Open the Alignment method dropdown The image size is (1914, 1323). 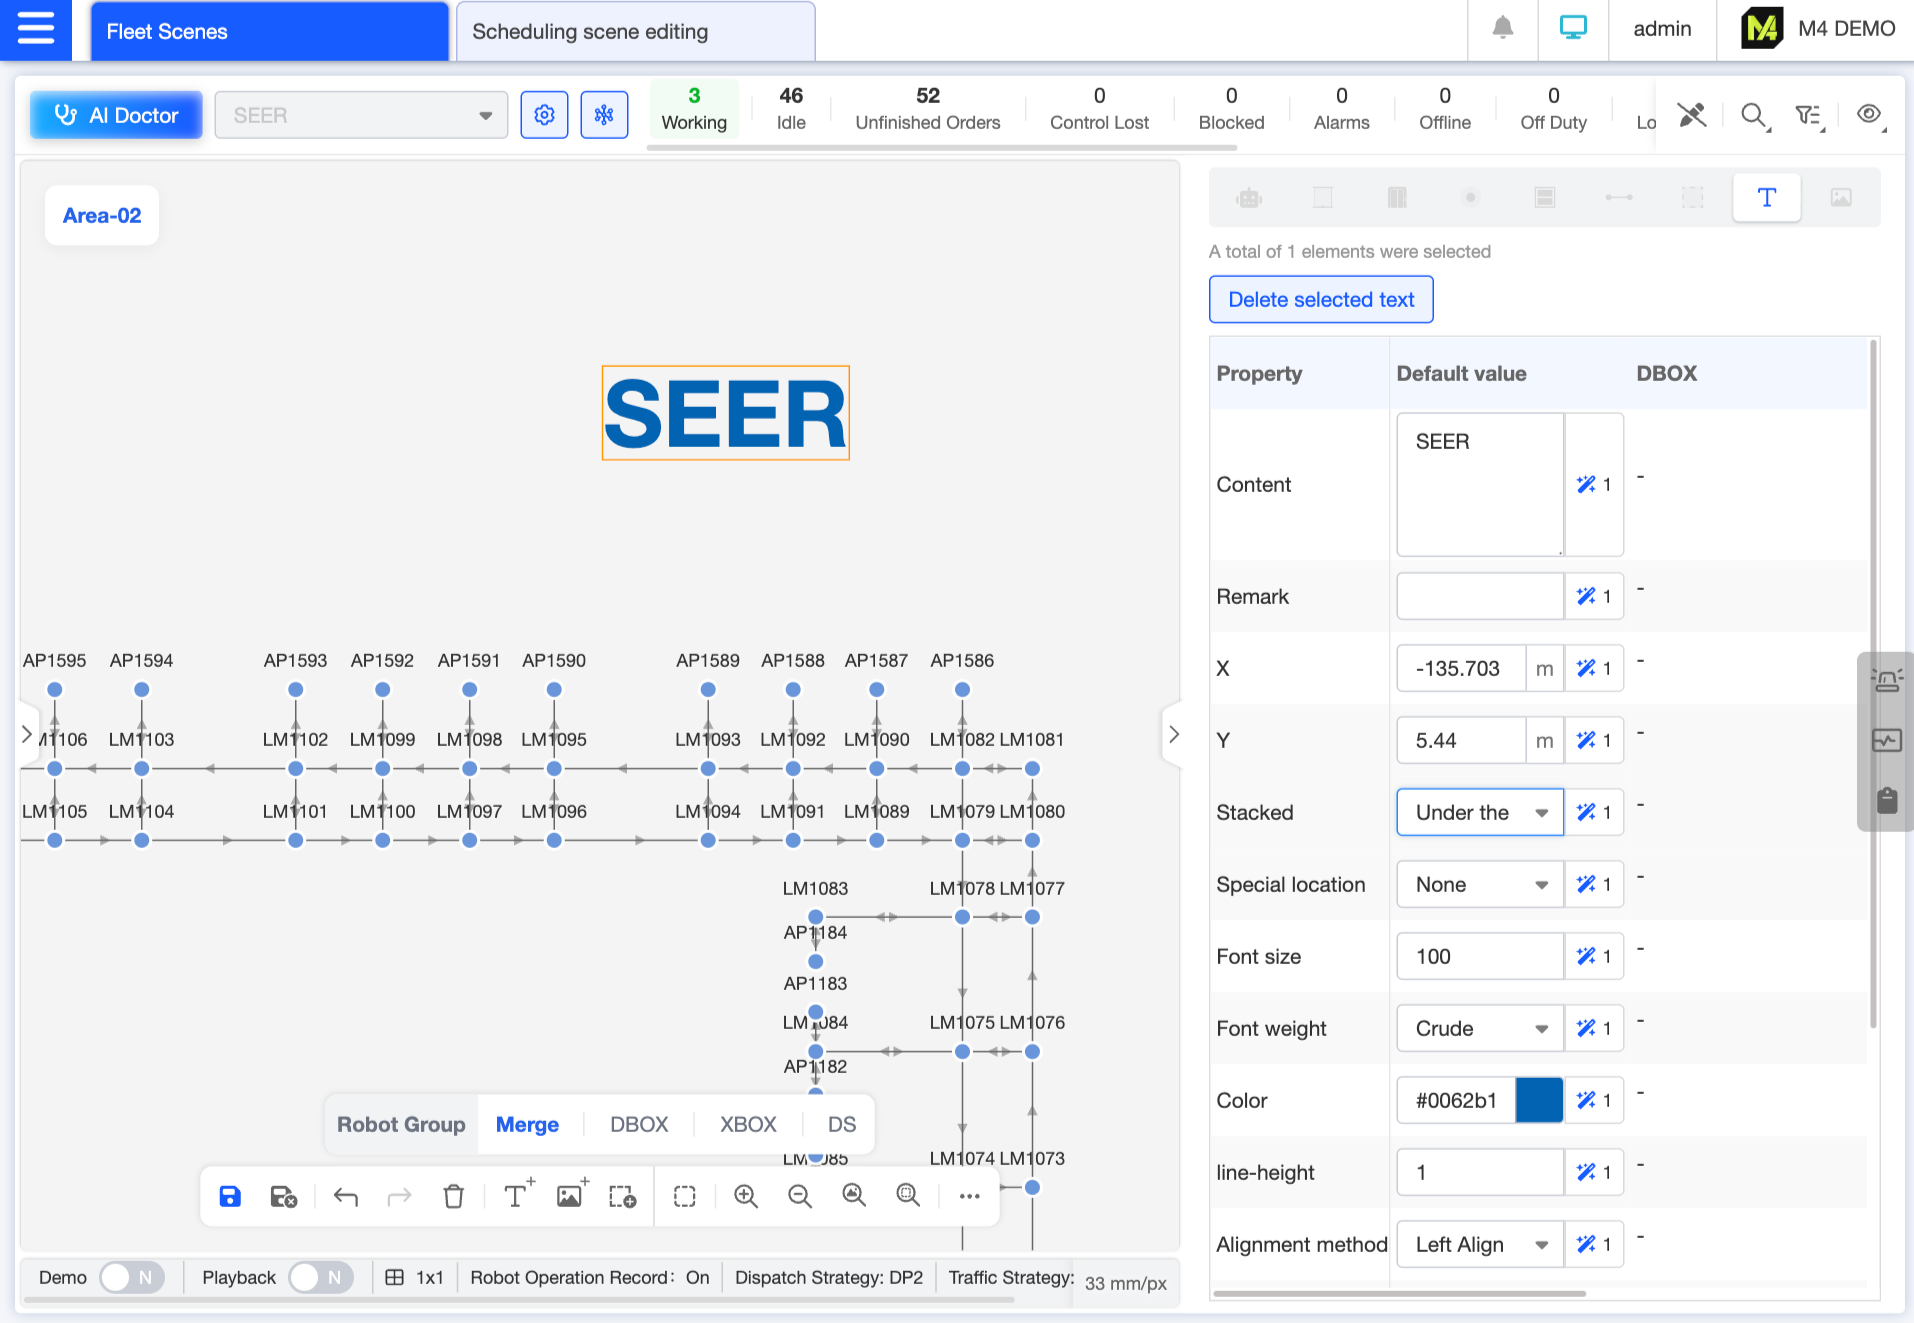[x=1479, y=1244]
